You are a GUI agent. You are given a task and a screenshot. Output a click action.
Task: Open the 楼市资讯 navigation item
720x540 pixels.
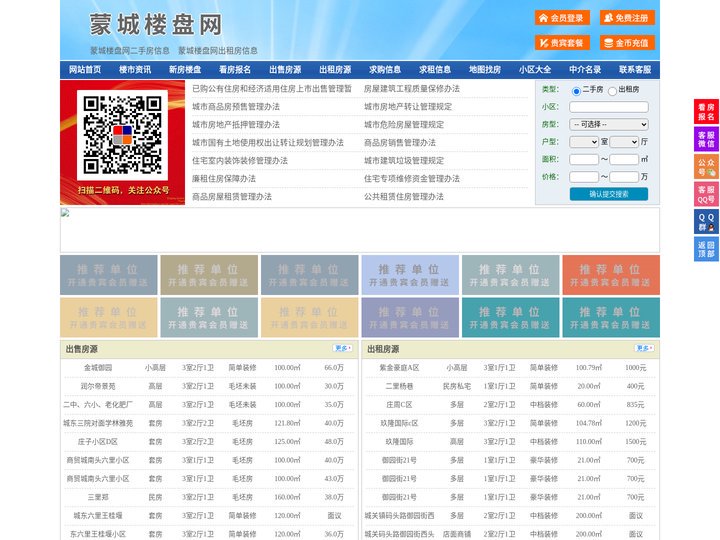coord(135,70)
